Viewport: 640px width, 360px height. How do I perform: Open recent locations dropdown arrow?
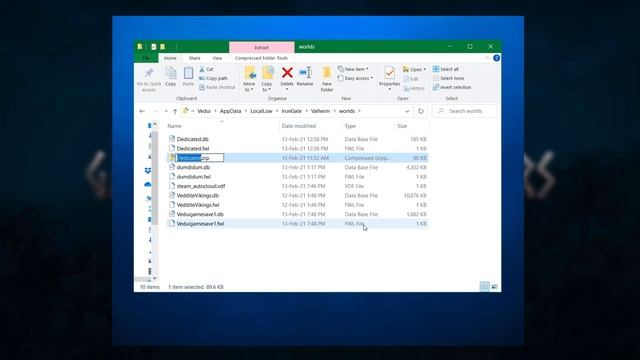pyautogui.click(x=166, y=111)
